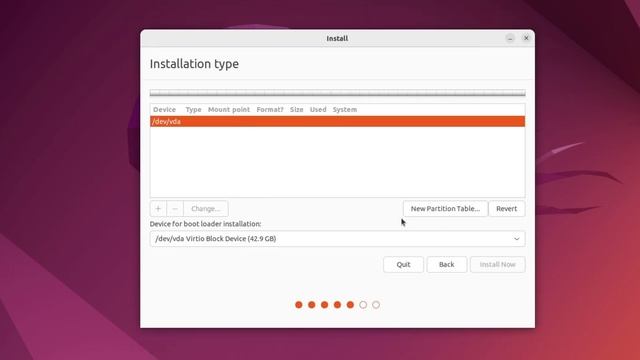Close the Install window
640x360 pixels.
(x=526, y=38)
